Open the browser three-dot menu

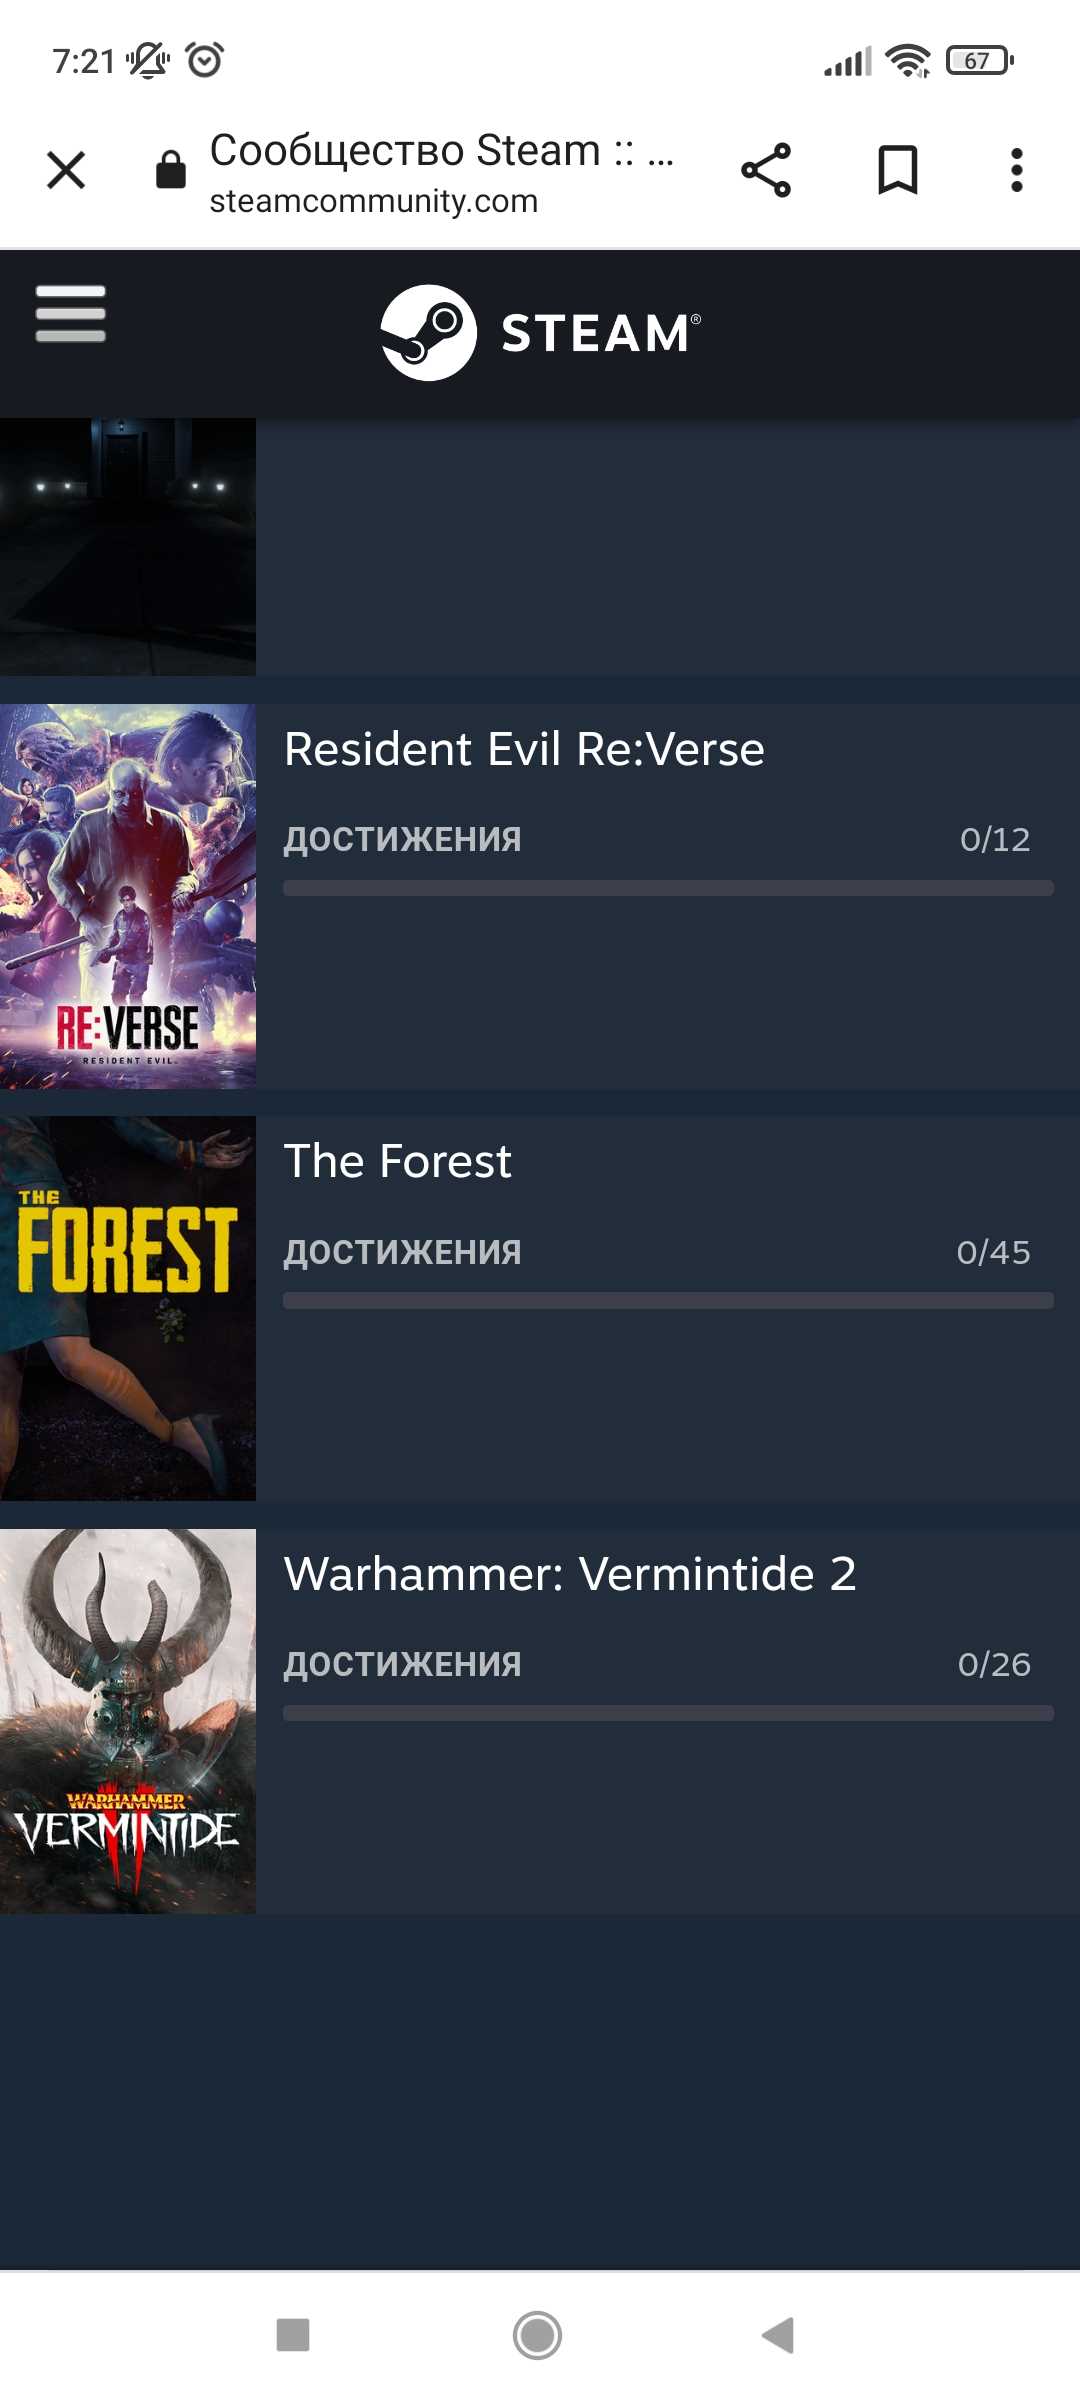click(1017, 170)
